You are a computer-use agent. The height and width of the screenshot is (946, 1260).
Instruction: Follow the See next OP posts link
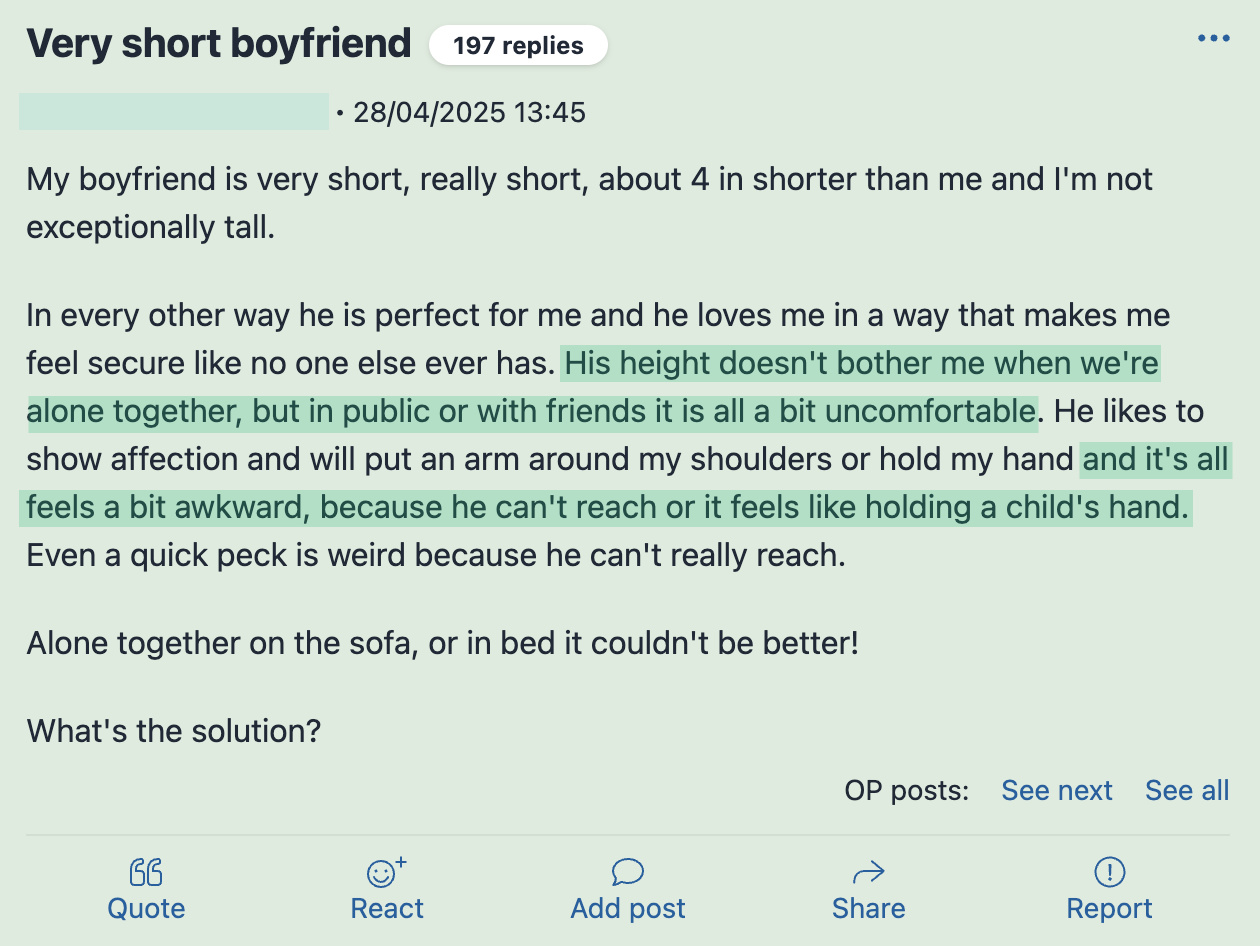(1057, 790)
